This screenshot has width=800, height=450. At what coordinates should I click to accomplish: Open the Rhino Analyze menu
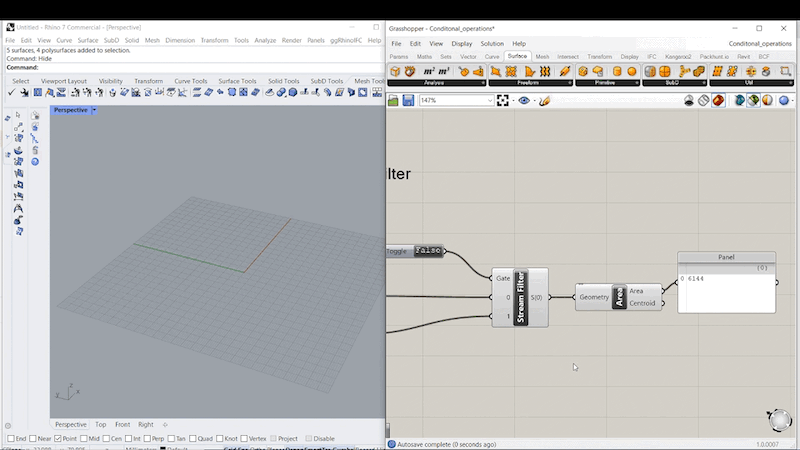point(265,40)
